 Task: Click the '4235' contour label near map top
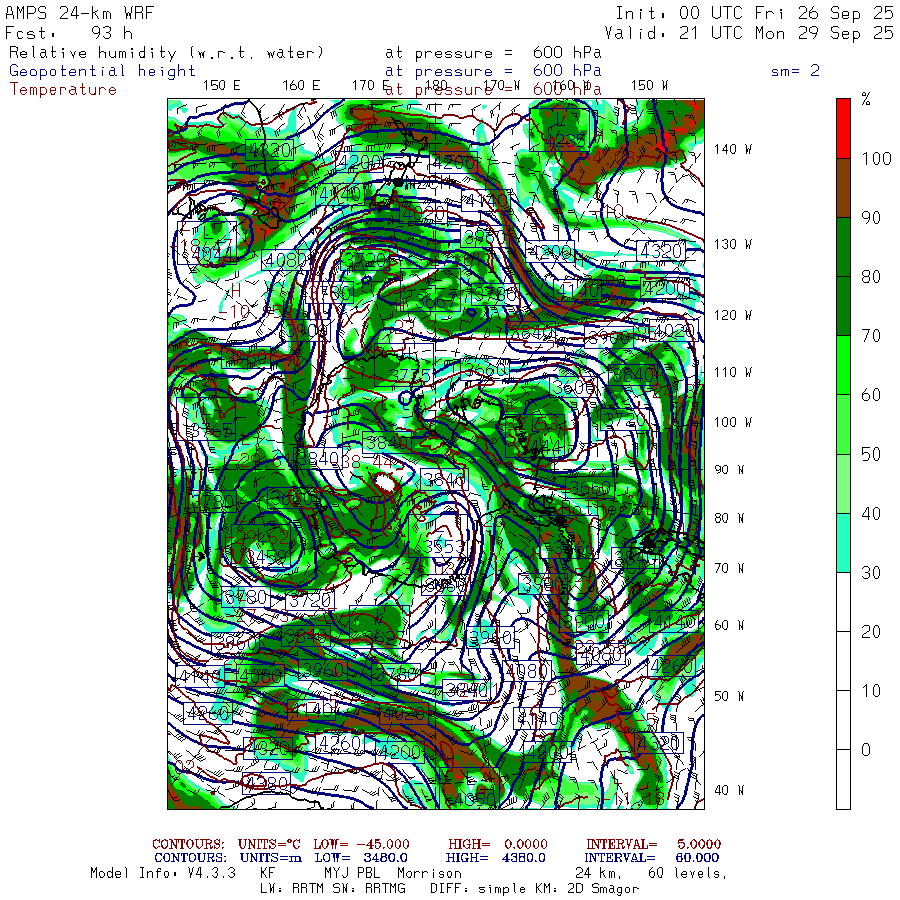[x=566, y=141]
